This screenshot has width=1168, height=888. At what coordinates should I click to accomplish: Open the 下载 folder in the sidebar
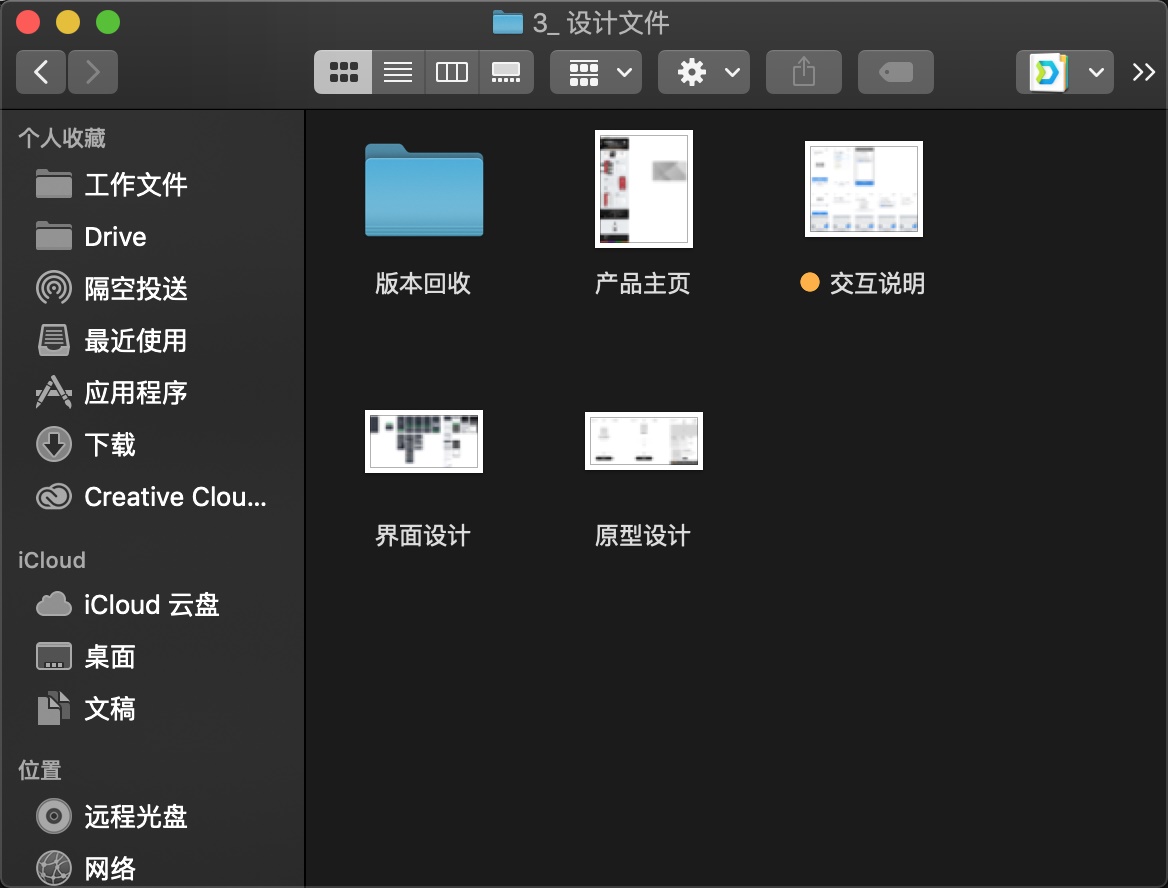click(x=108, y=444)
